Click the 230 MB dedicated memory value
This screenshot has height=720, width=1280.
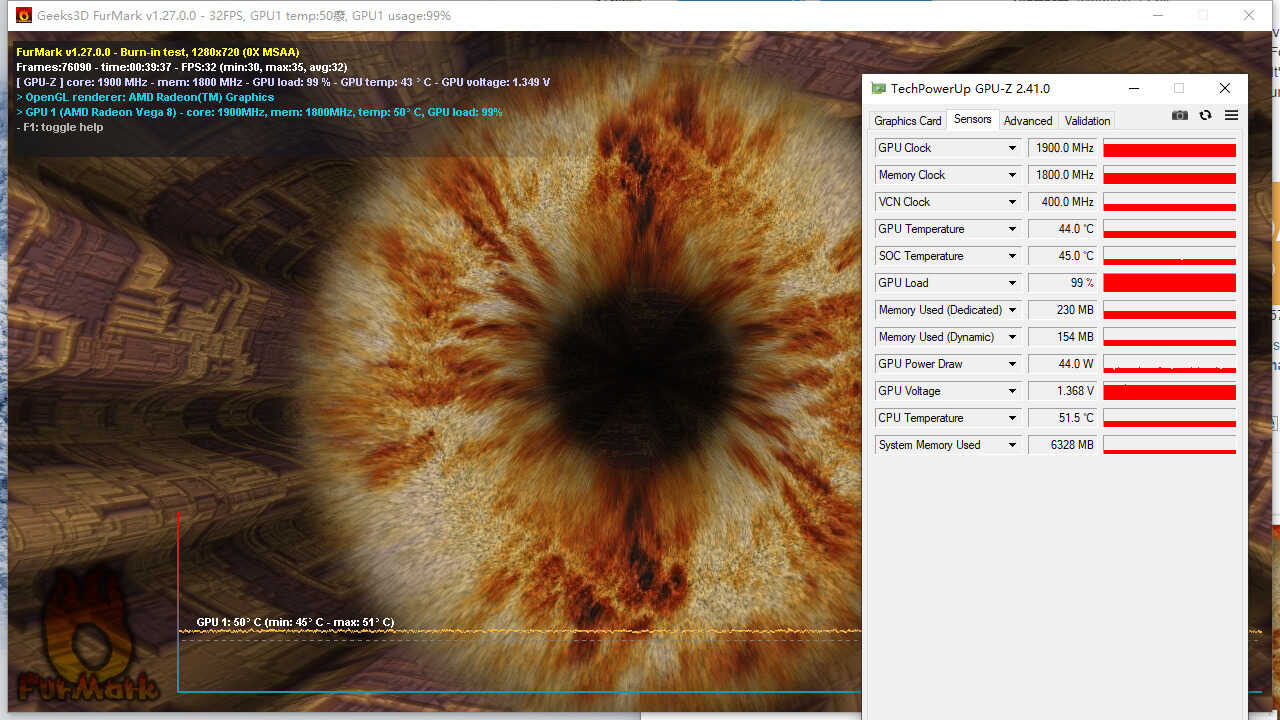[x=1062, y=310]
